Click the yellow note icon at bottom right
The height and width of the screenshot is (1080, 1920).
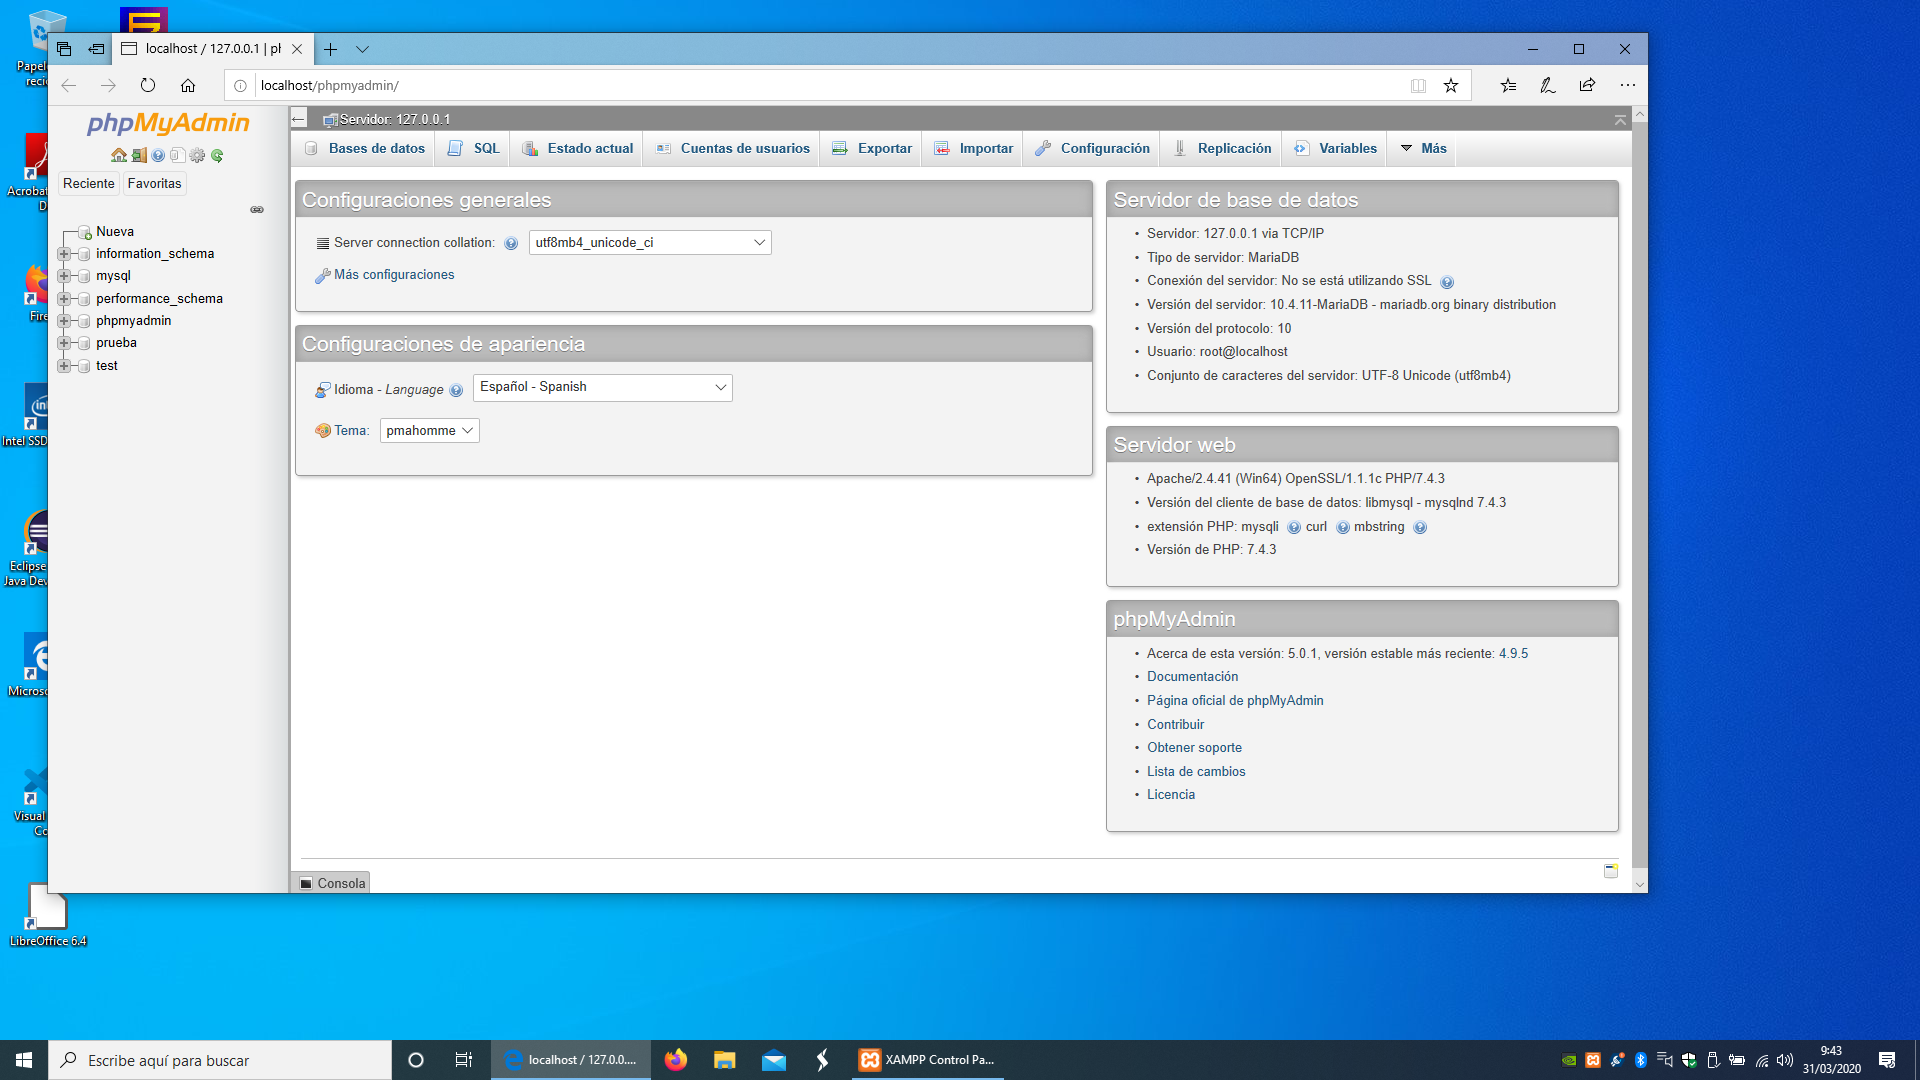pos(1611,871)
